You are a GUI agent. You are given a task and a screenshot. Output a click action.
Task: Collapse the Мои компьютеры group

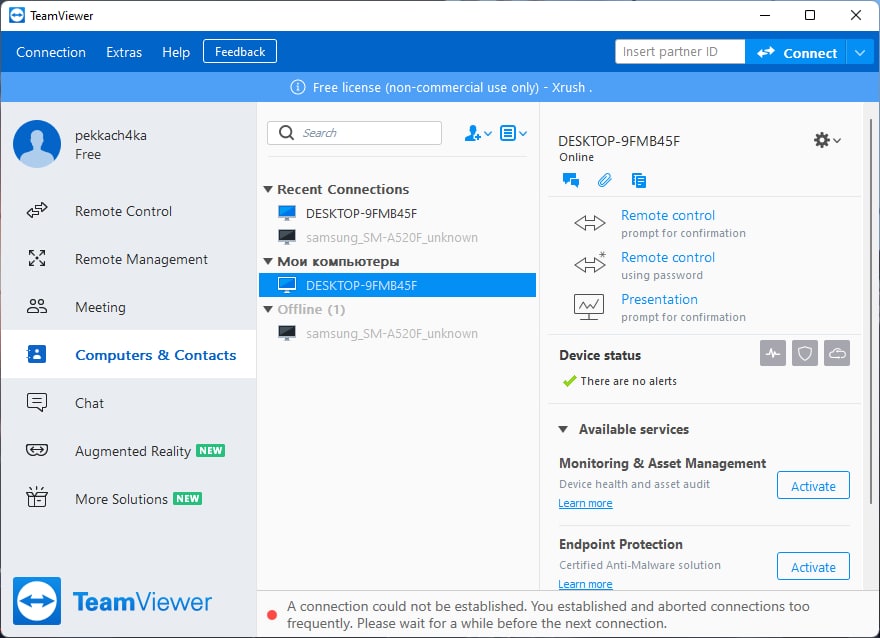[268, 261]
